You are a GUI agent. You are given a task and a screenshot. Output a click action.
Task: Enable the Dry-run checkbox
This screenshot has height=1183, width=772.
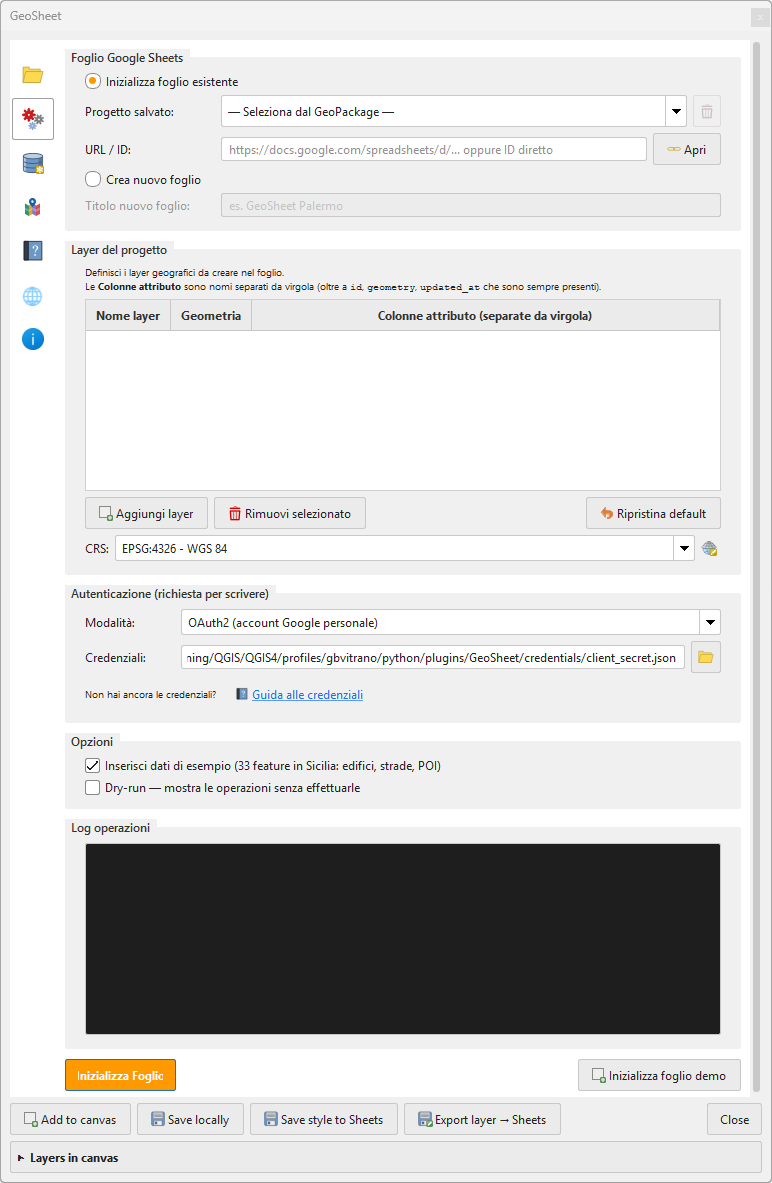[x=92, y=788]
